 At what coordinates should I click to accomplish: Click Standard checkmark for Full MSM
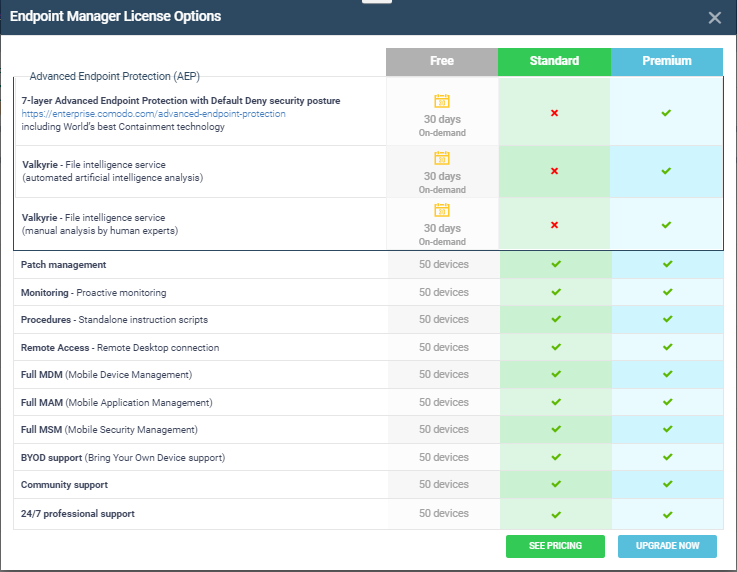click(556, 429)
